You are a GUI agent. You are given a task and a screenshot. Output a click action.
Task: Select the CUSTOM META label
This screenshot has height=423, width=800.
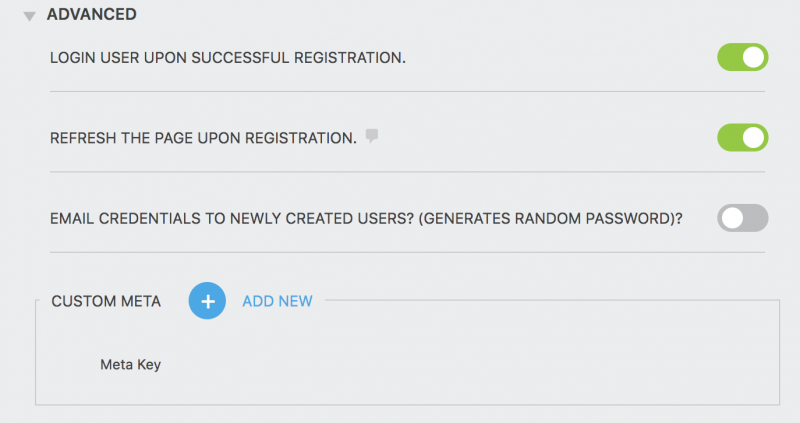[x=106, y=301]
